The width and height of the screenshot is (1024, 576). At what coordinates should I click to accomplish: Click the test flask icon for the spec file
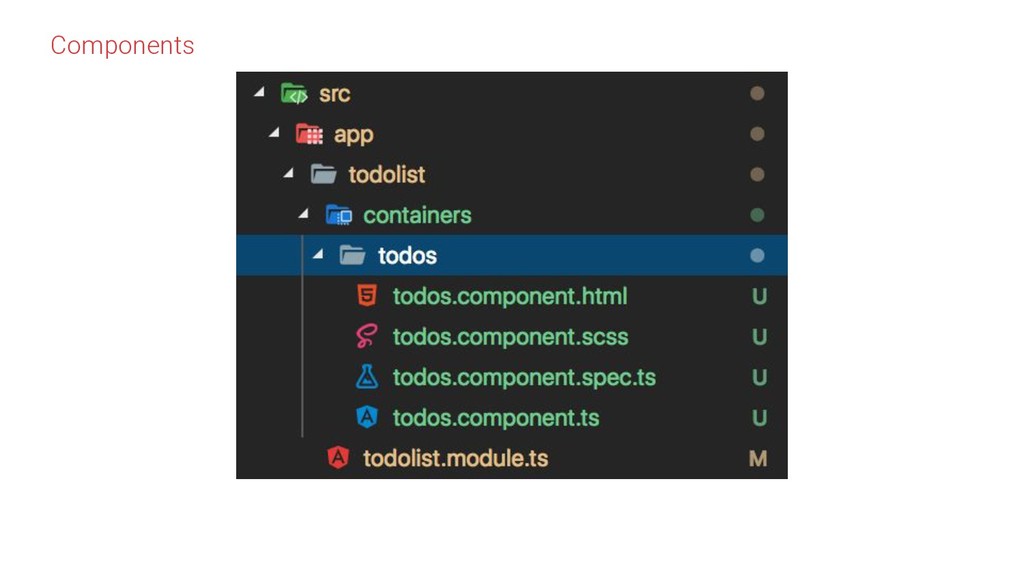[x=368, y=377]
